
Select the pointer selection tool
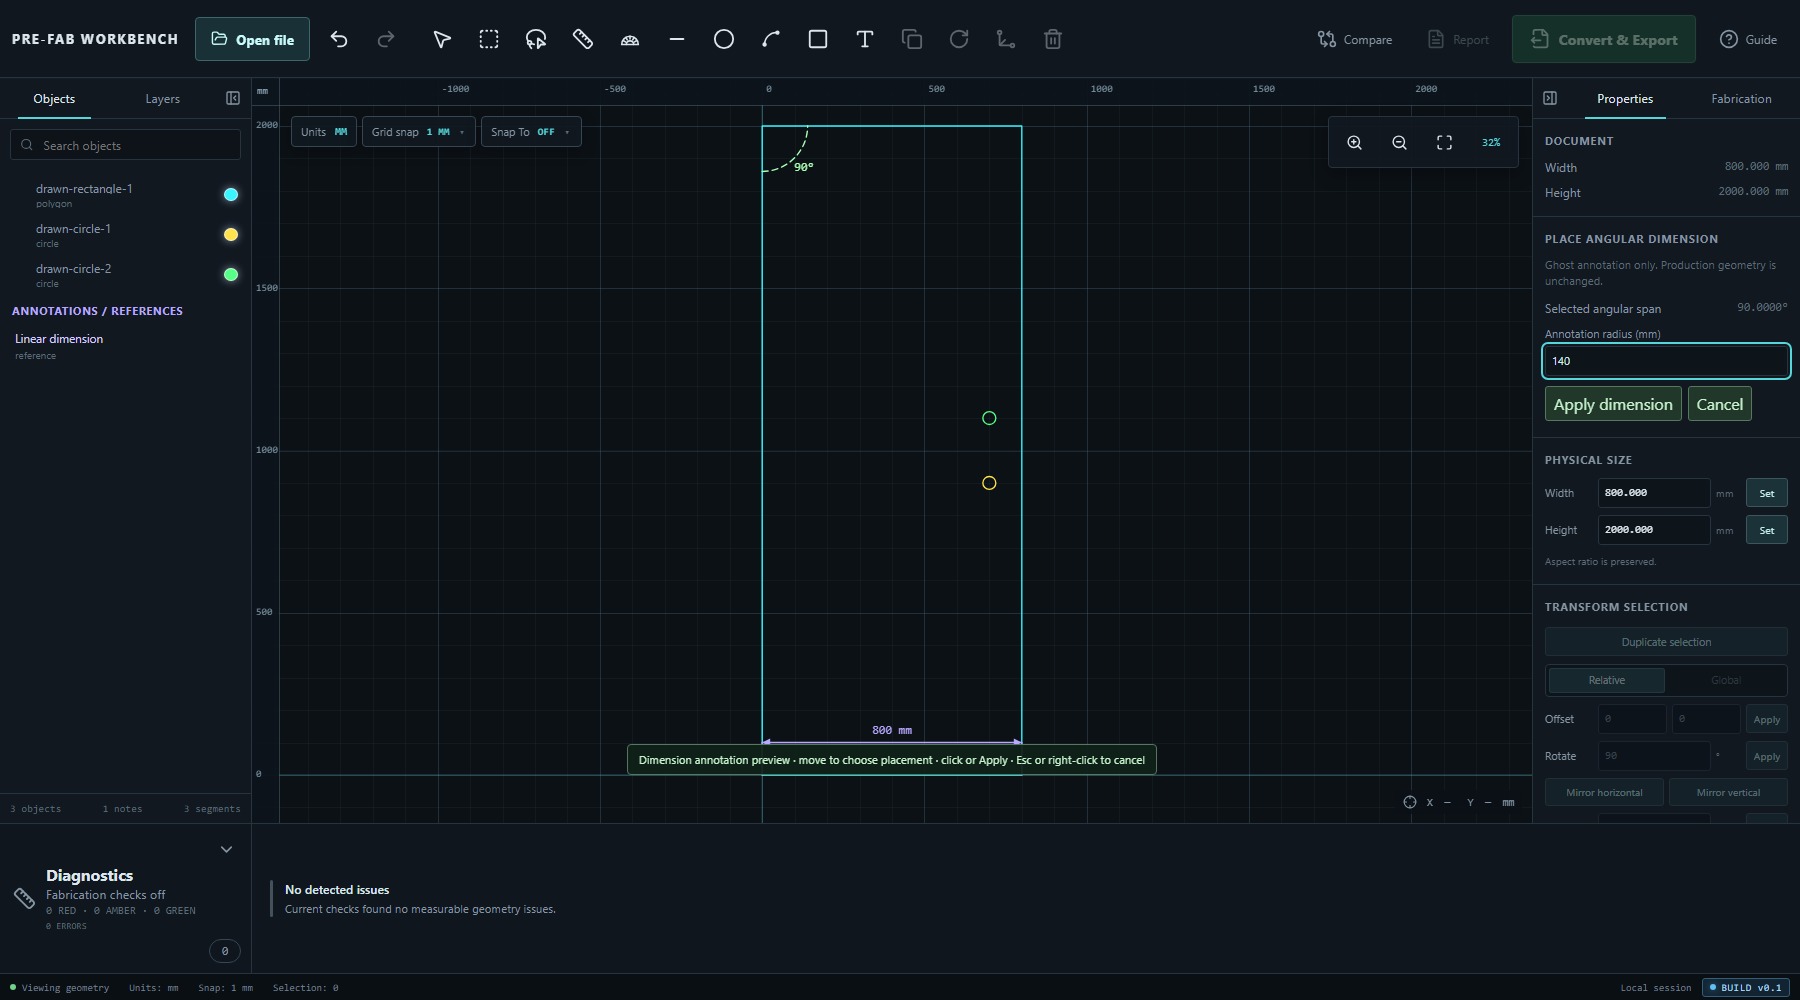coord(442,39)
